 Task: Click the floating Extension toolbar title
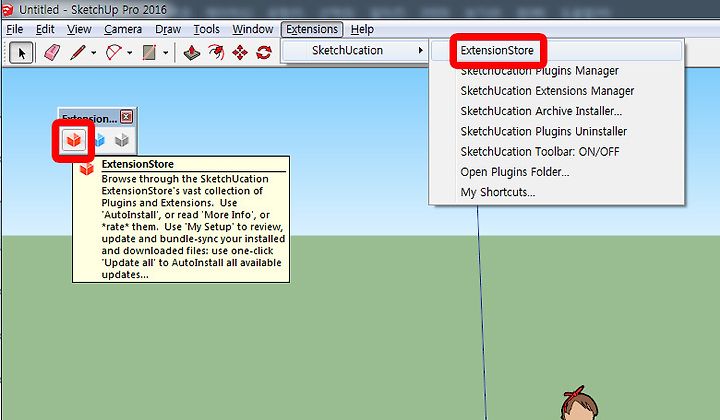tap(90, 118)
